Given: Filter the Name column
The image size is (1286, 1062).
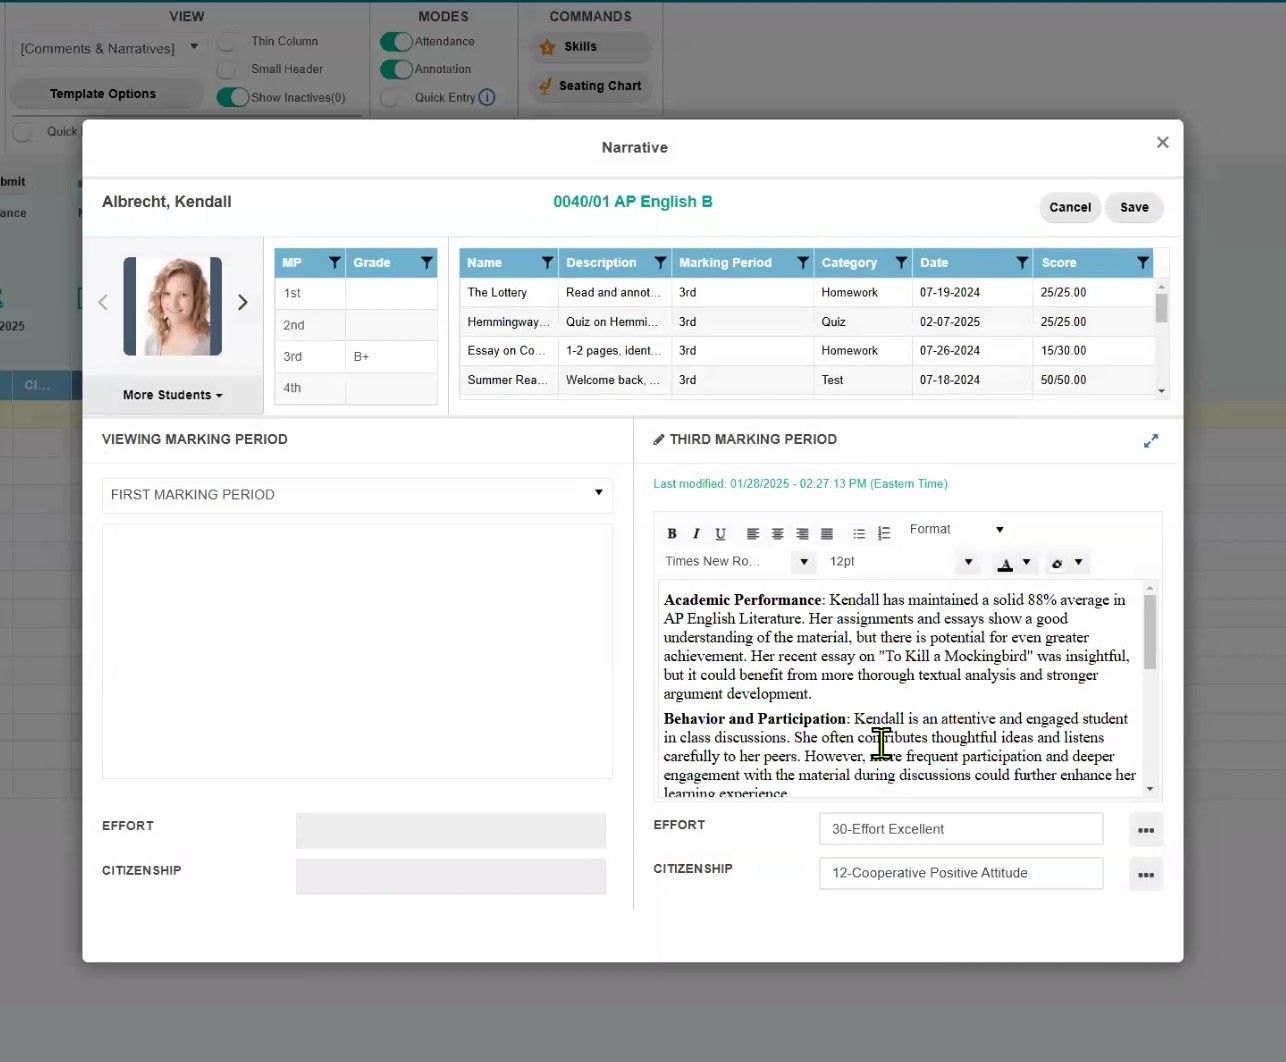Looking at the screenshot, I should coord(547,263).
